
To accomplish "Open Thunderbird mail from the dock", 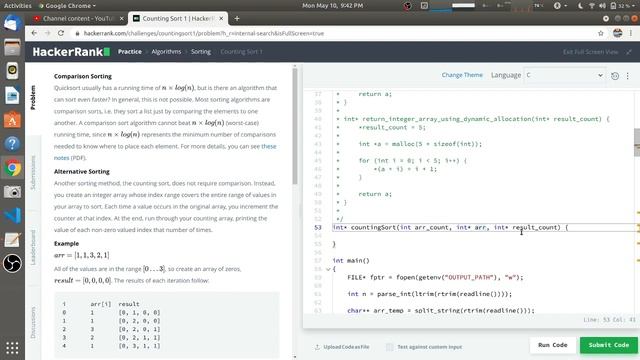I will coord(12,23).
